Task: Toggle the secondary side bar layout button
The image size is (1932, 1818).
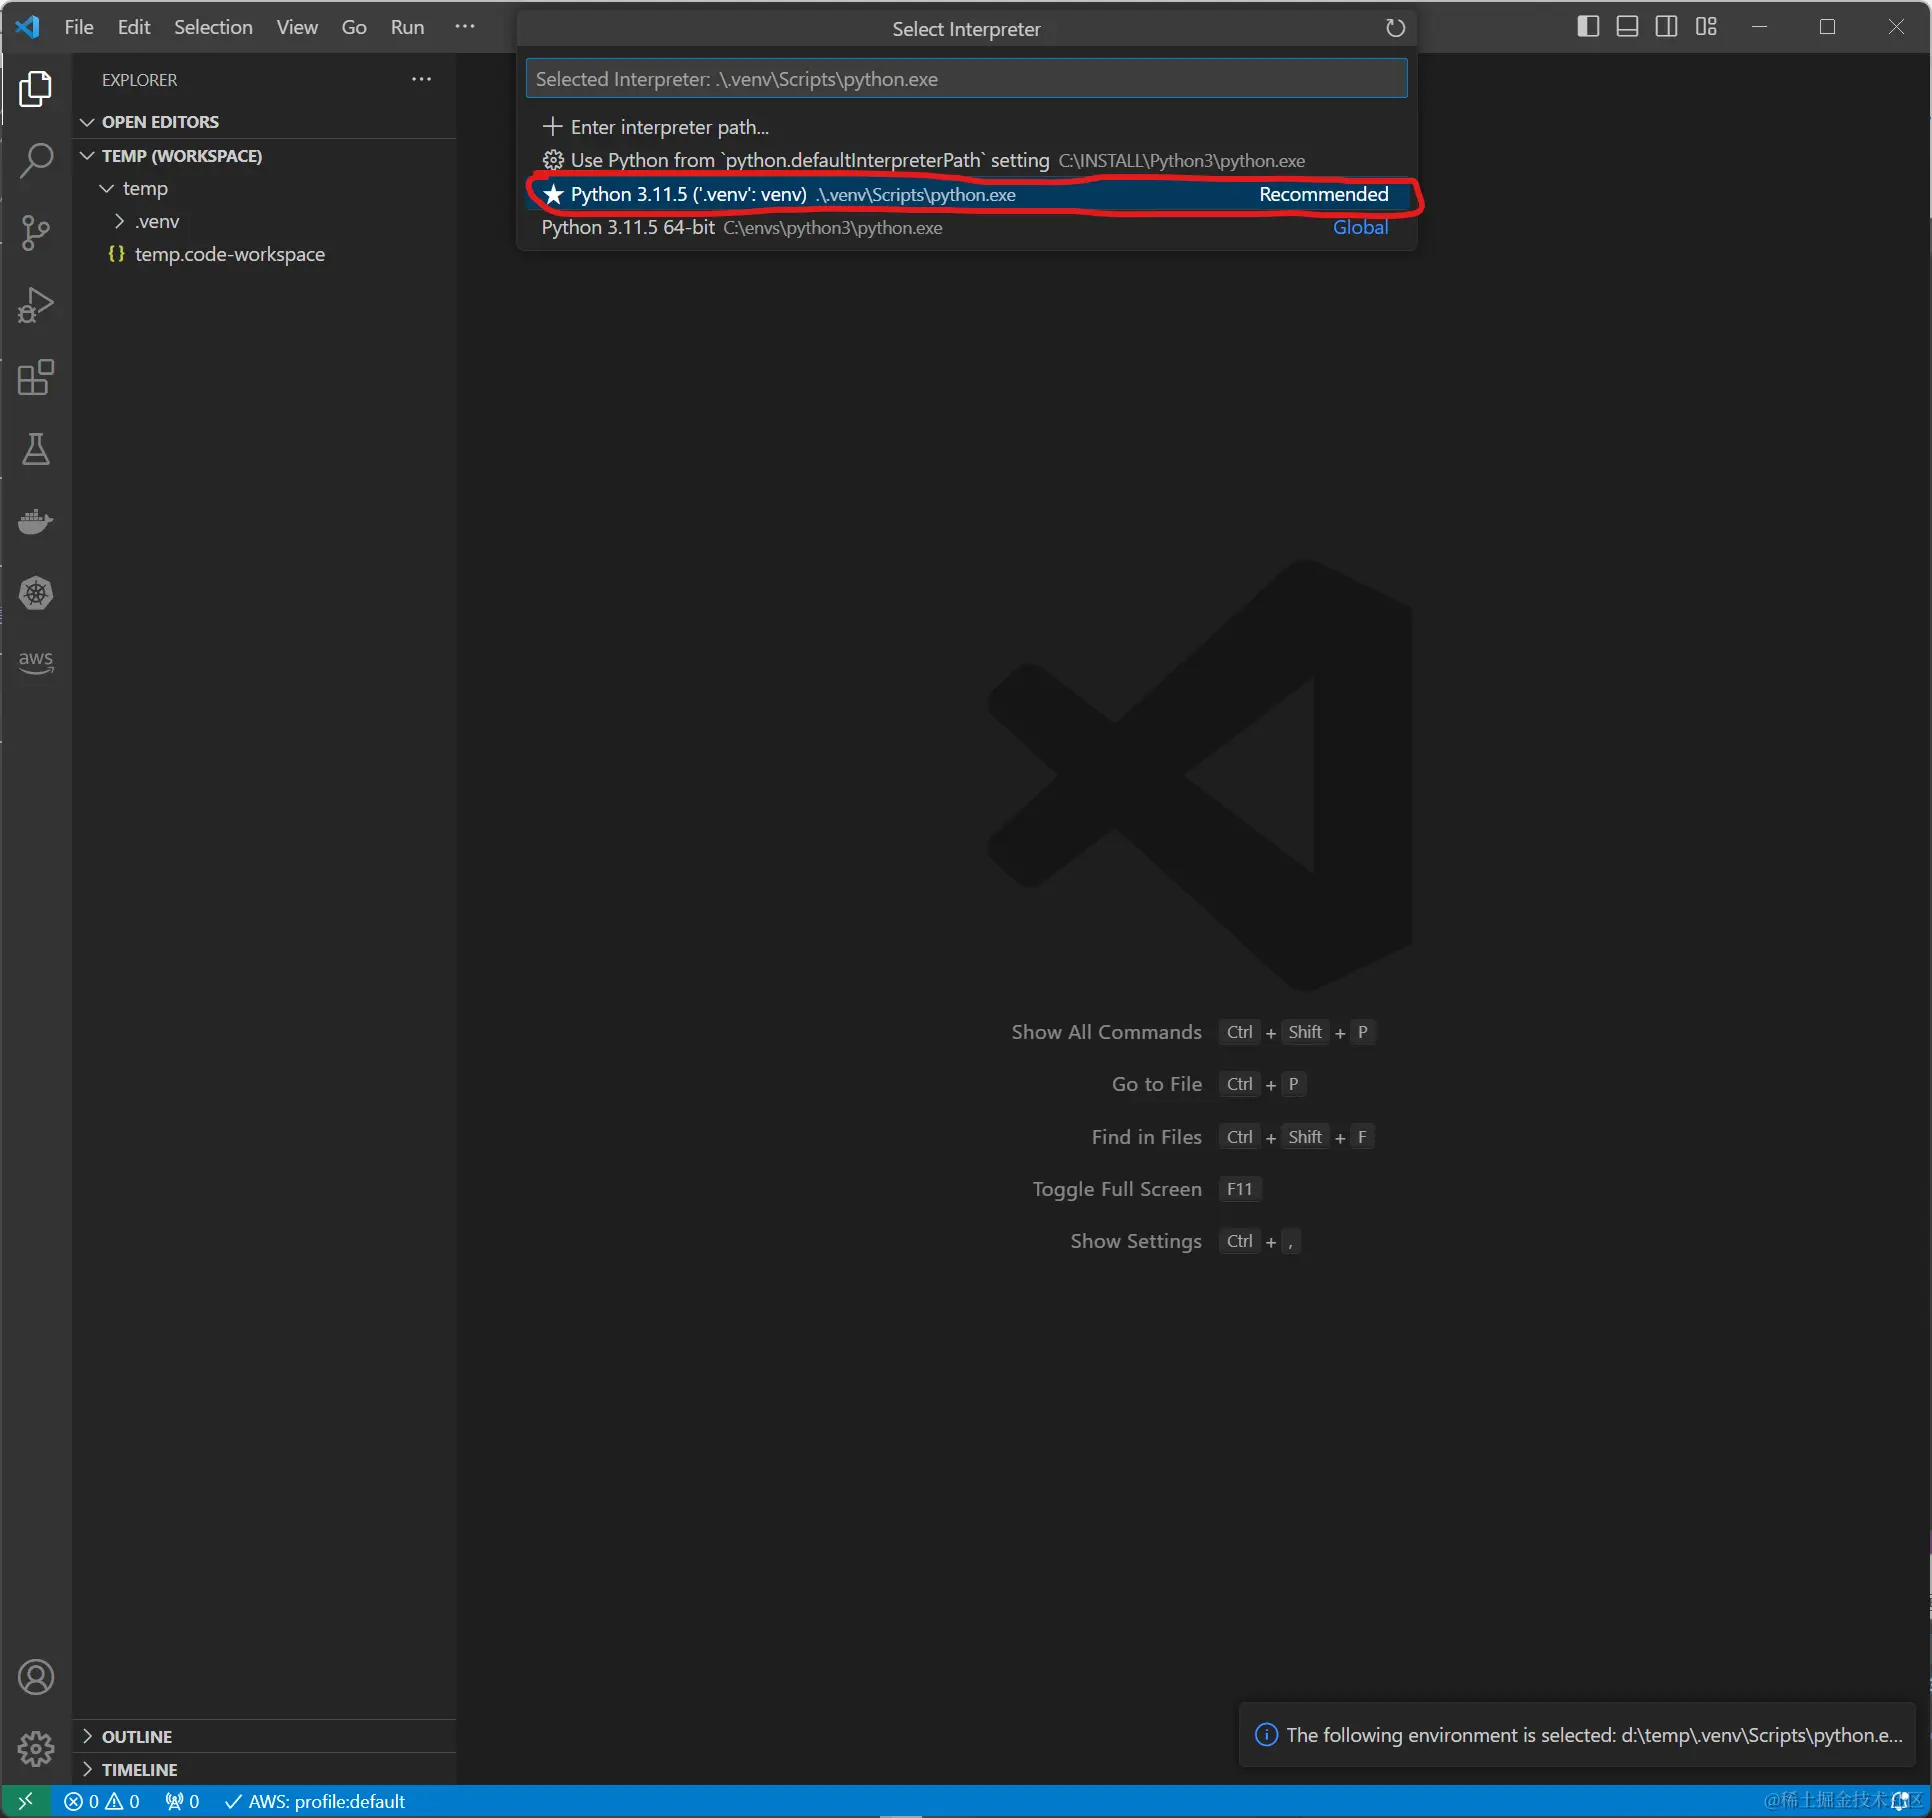Action: (1666, 27)
